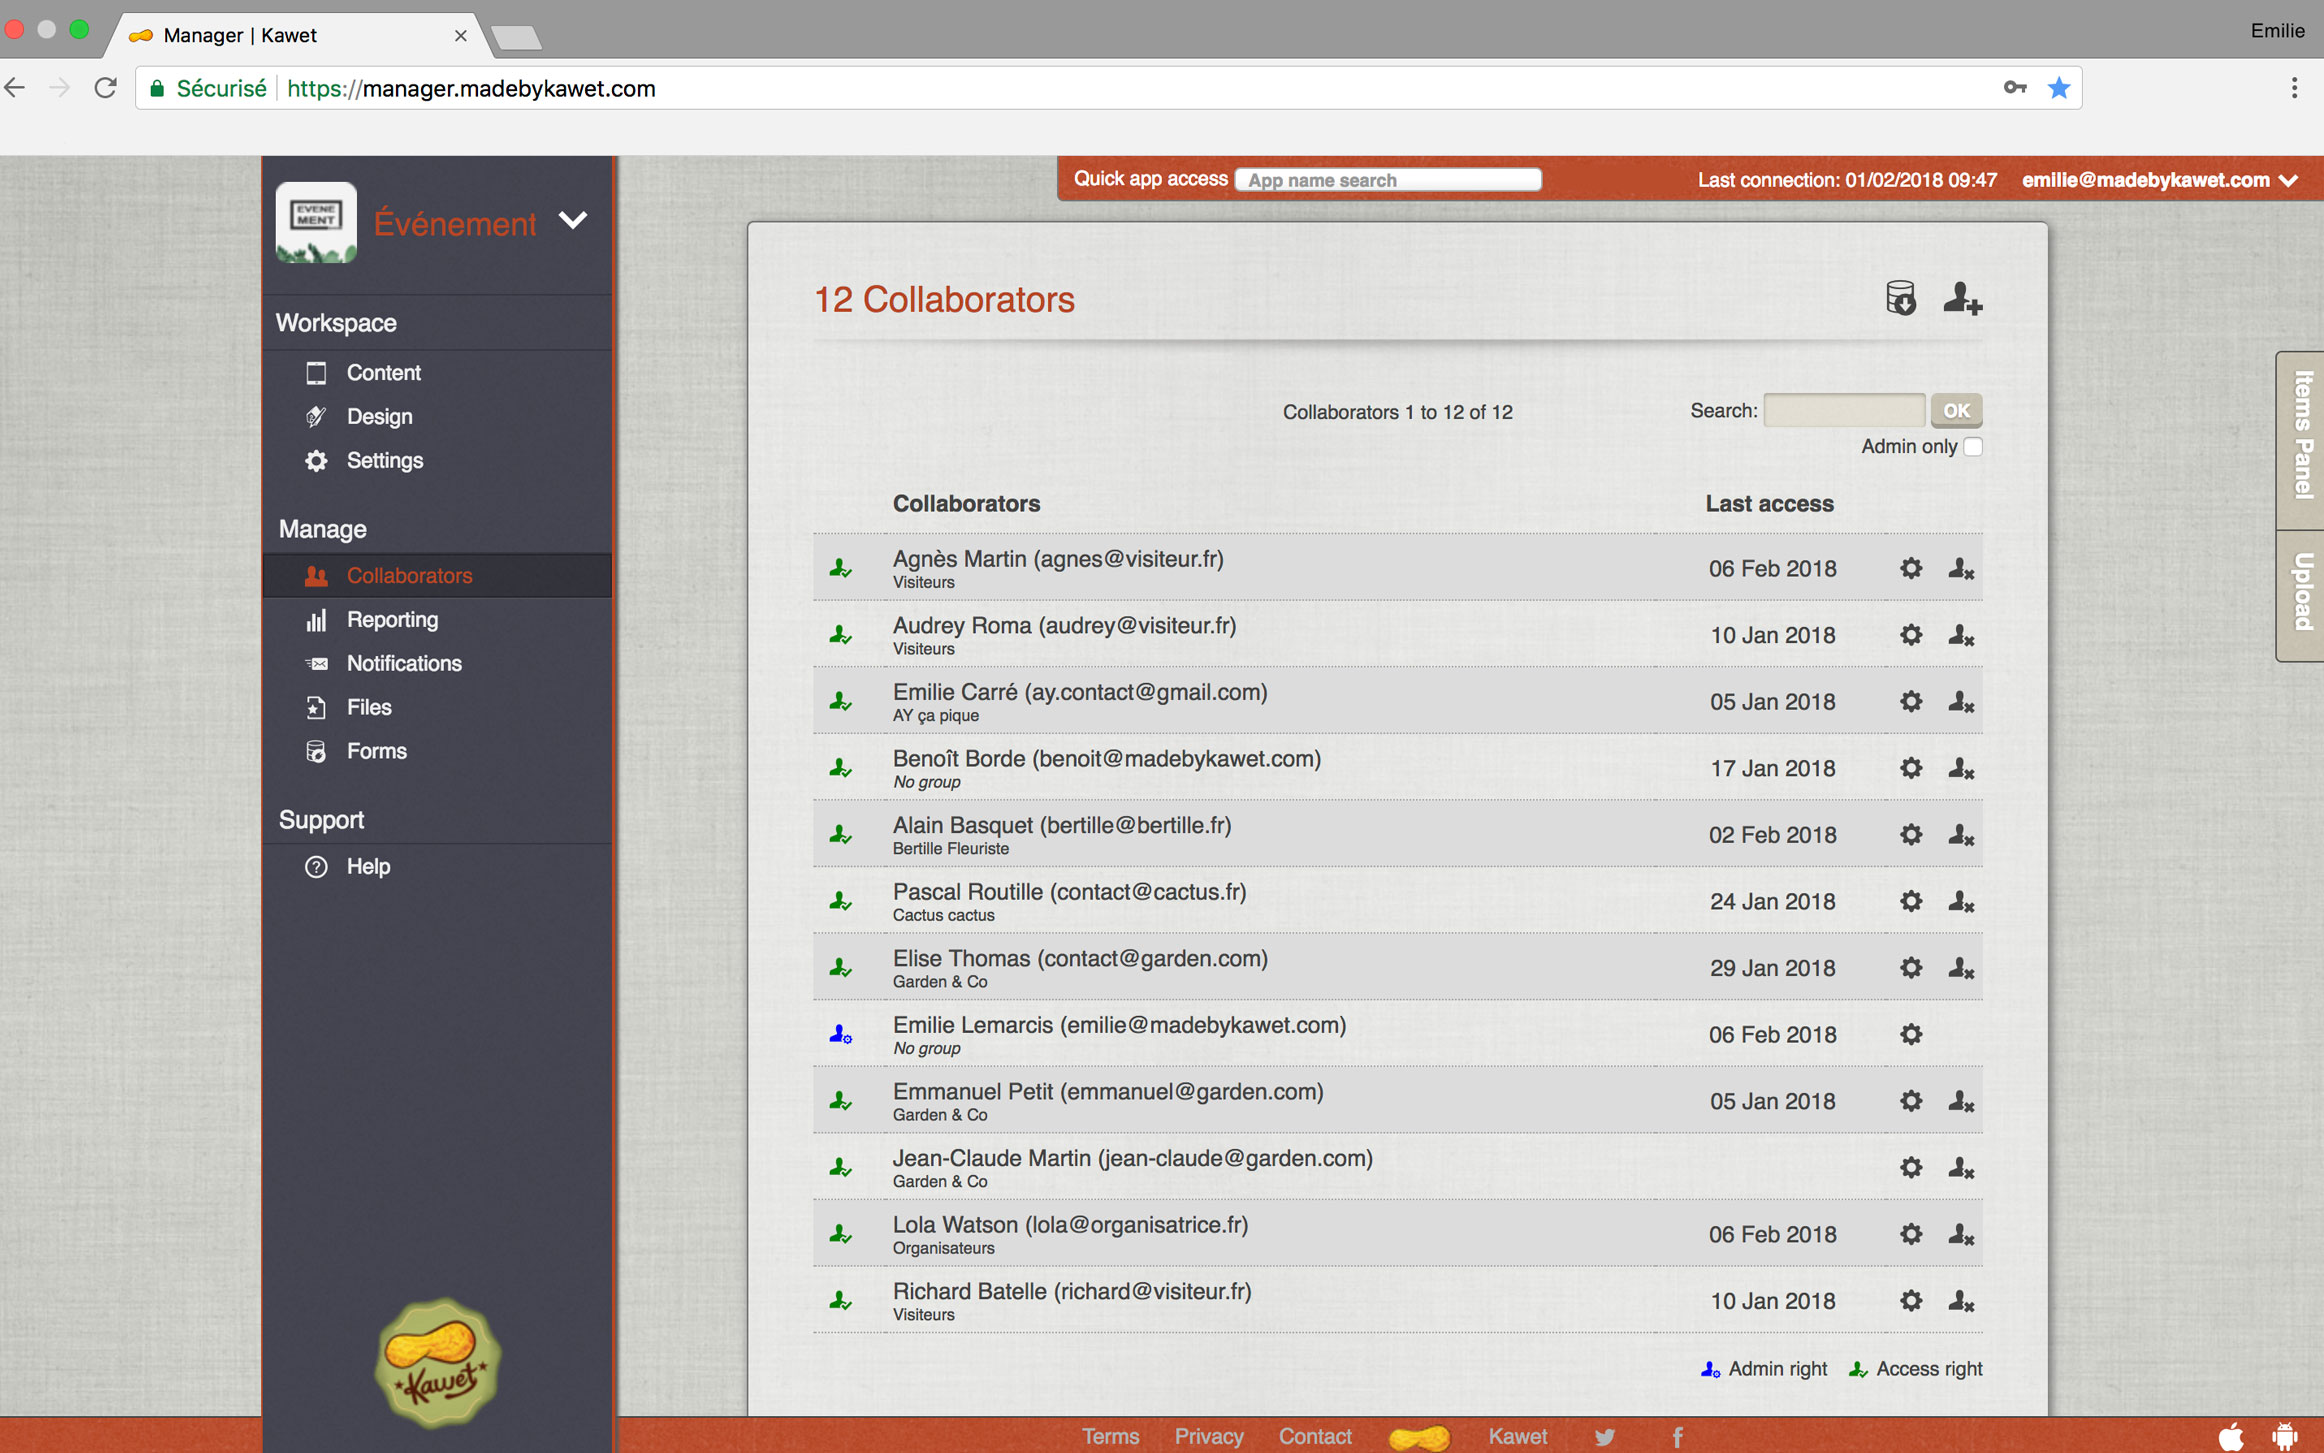This screenshot has width=2324, height=1453.
Task: Open Chrome's three-dot browser menu
Action: [2295, 88]
